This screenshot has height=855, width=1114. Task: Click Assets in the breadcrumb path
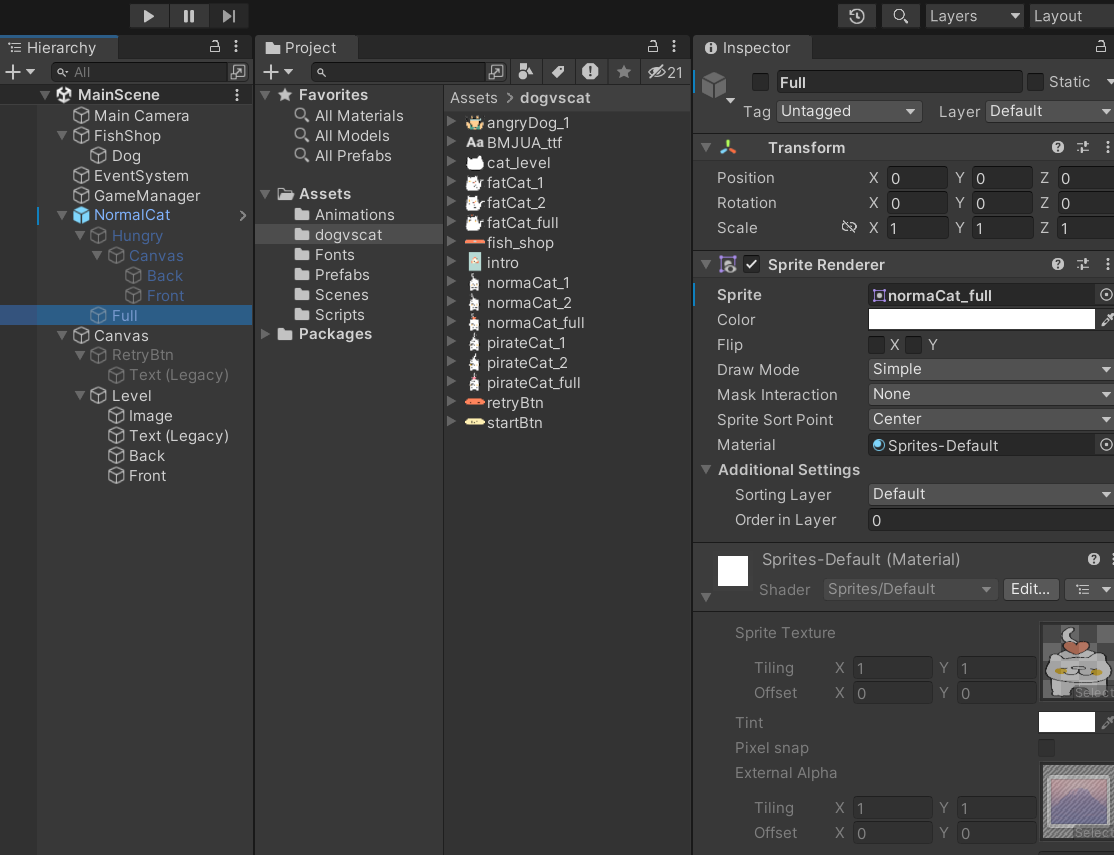pyautogui.click(x=474, y=98)
